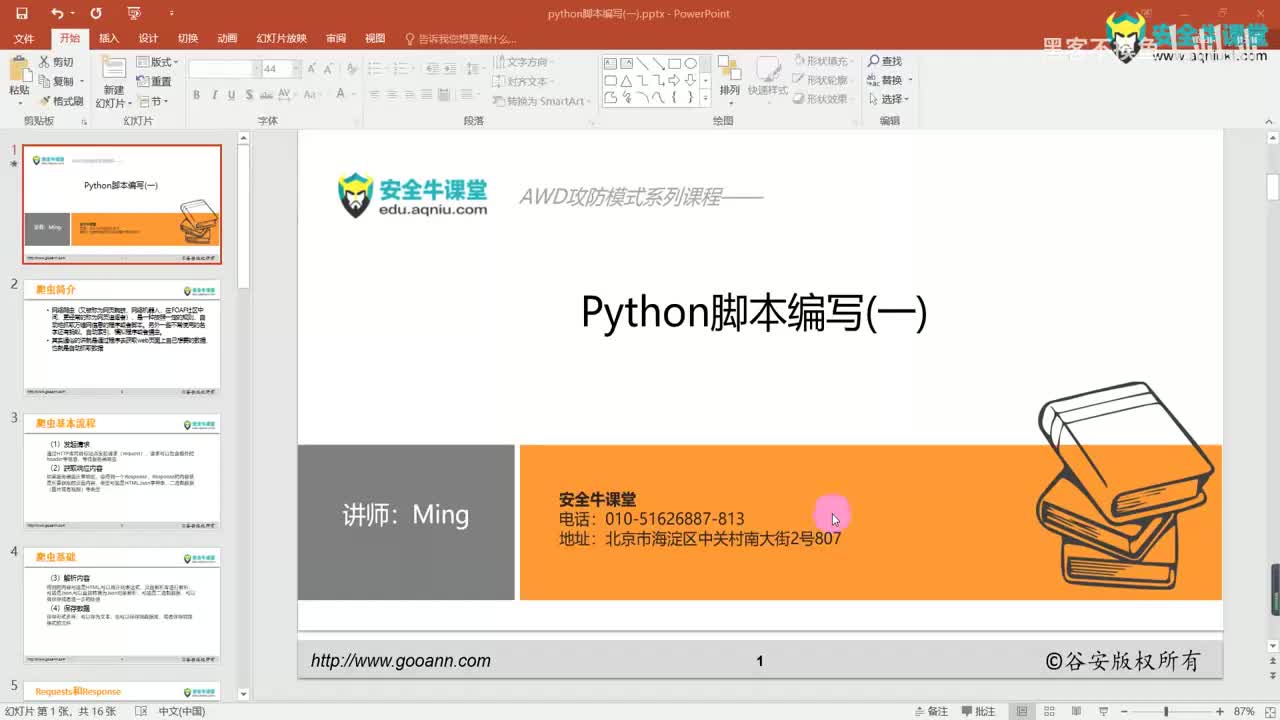Save the presentation via quick access toolbar
Image resolution: width=1280 pixels, height=720 pixels.
(x=21, y=13)
